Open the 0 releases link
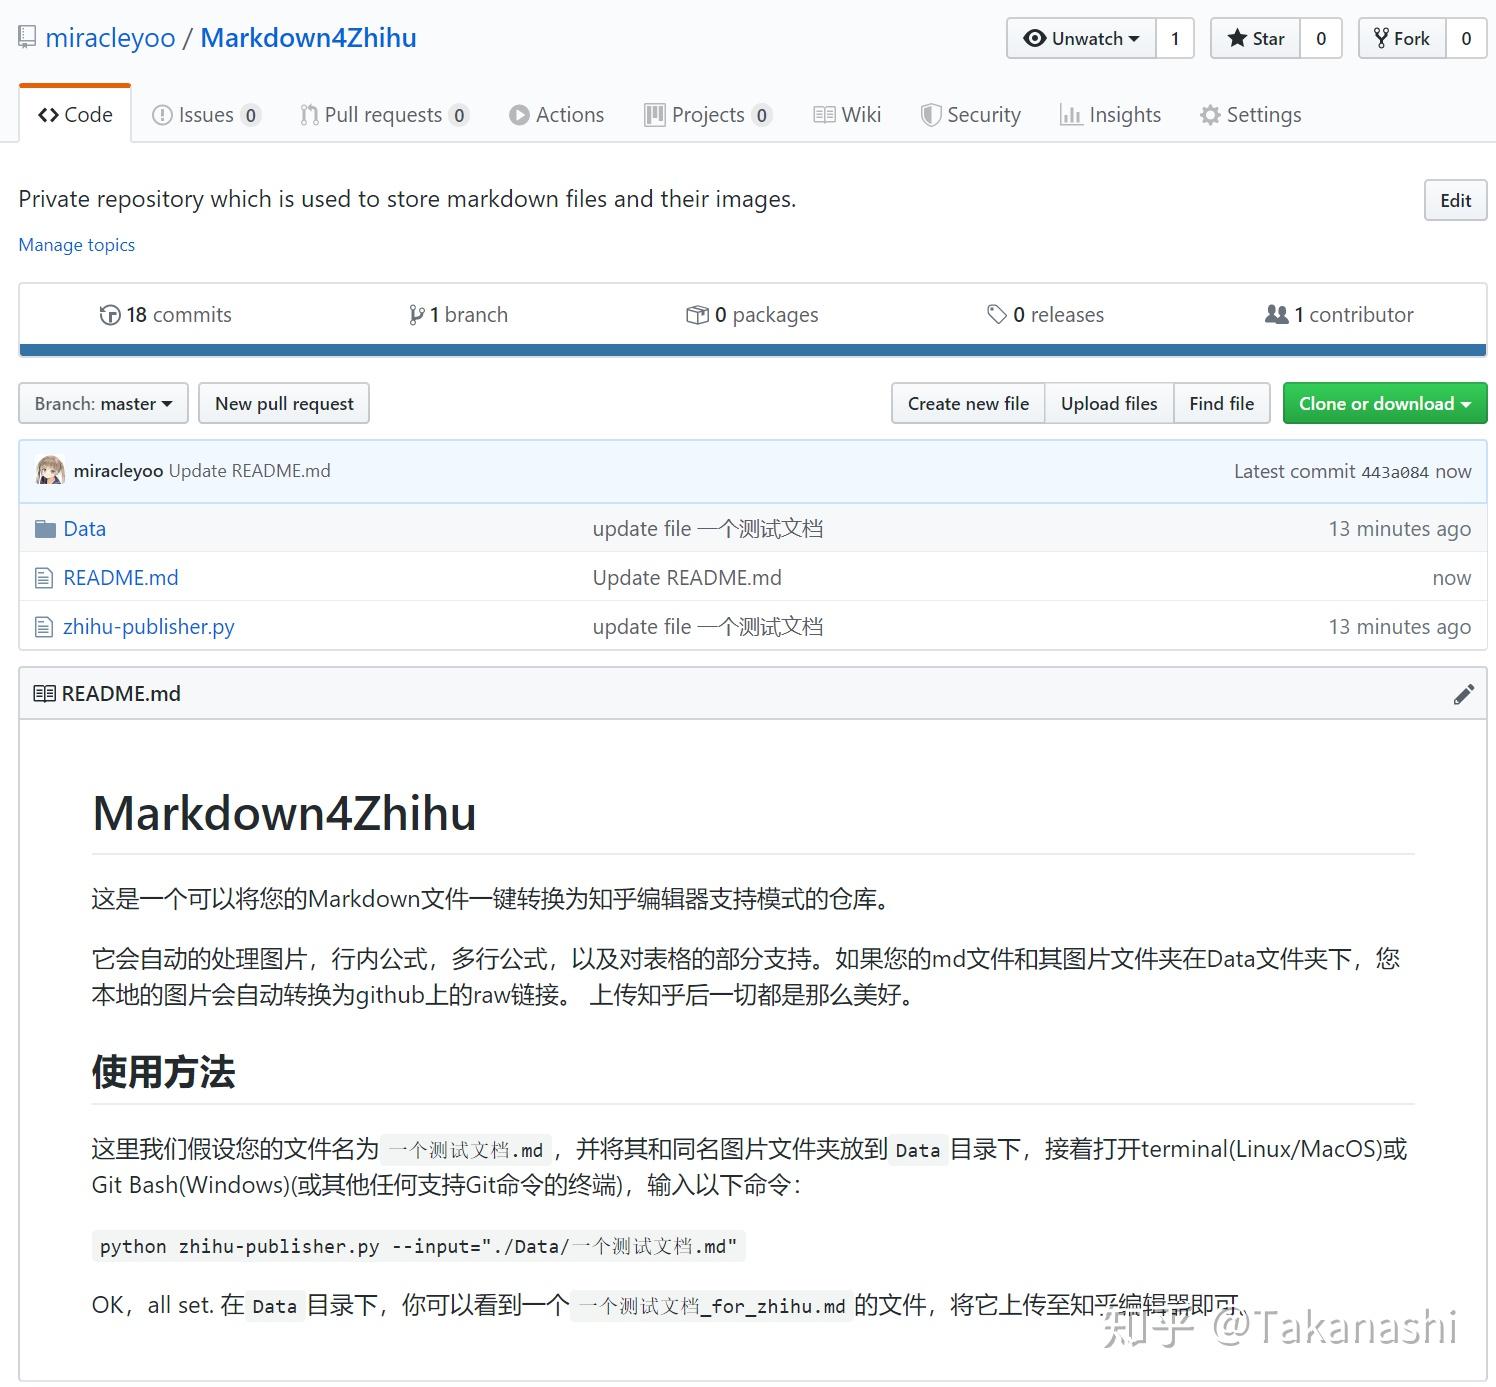Image resolution: width=1496 pixels, height=1387 pixels. pyautogui.click(x=1045, y=315)
